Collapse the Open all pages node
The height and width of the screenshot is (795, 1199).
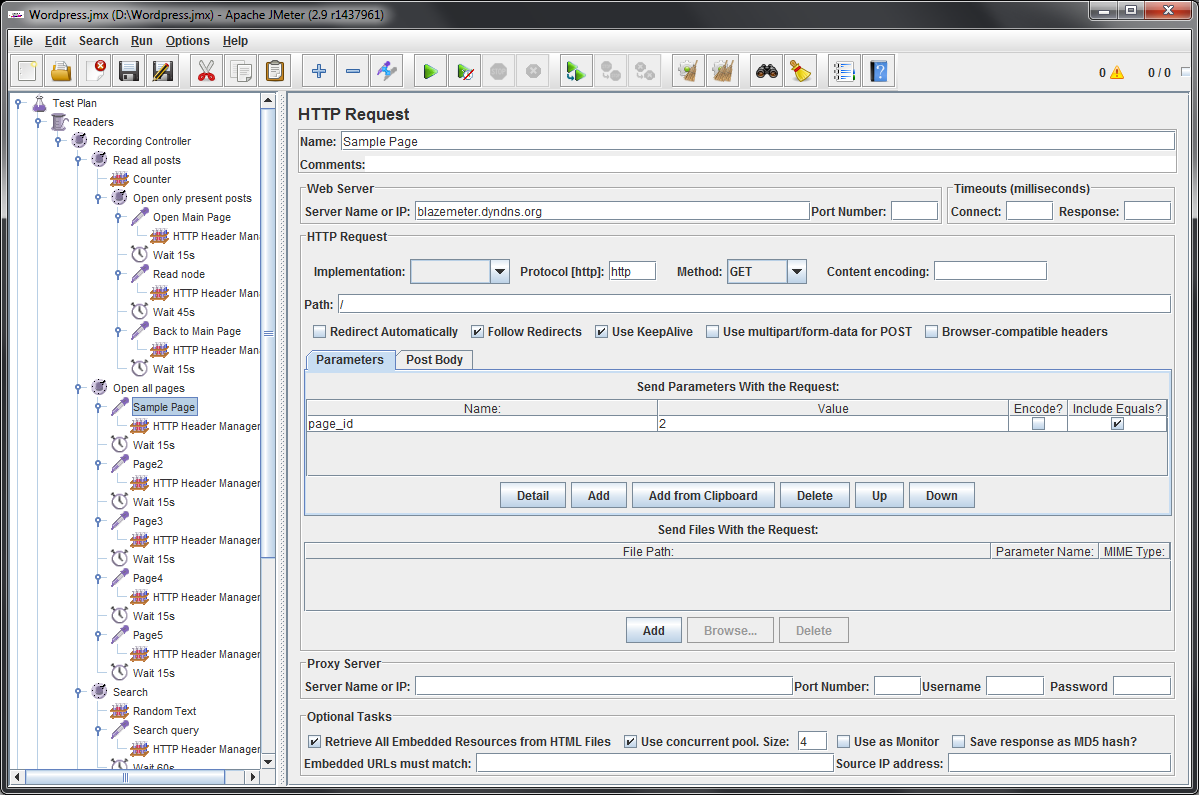pos(78,388)
